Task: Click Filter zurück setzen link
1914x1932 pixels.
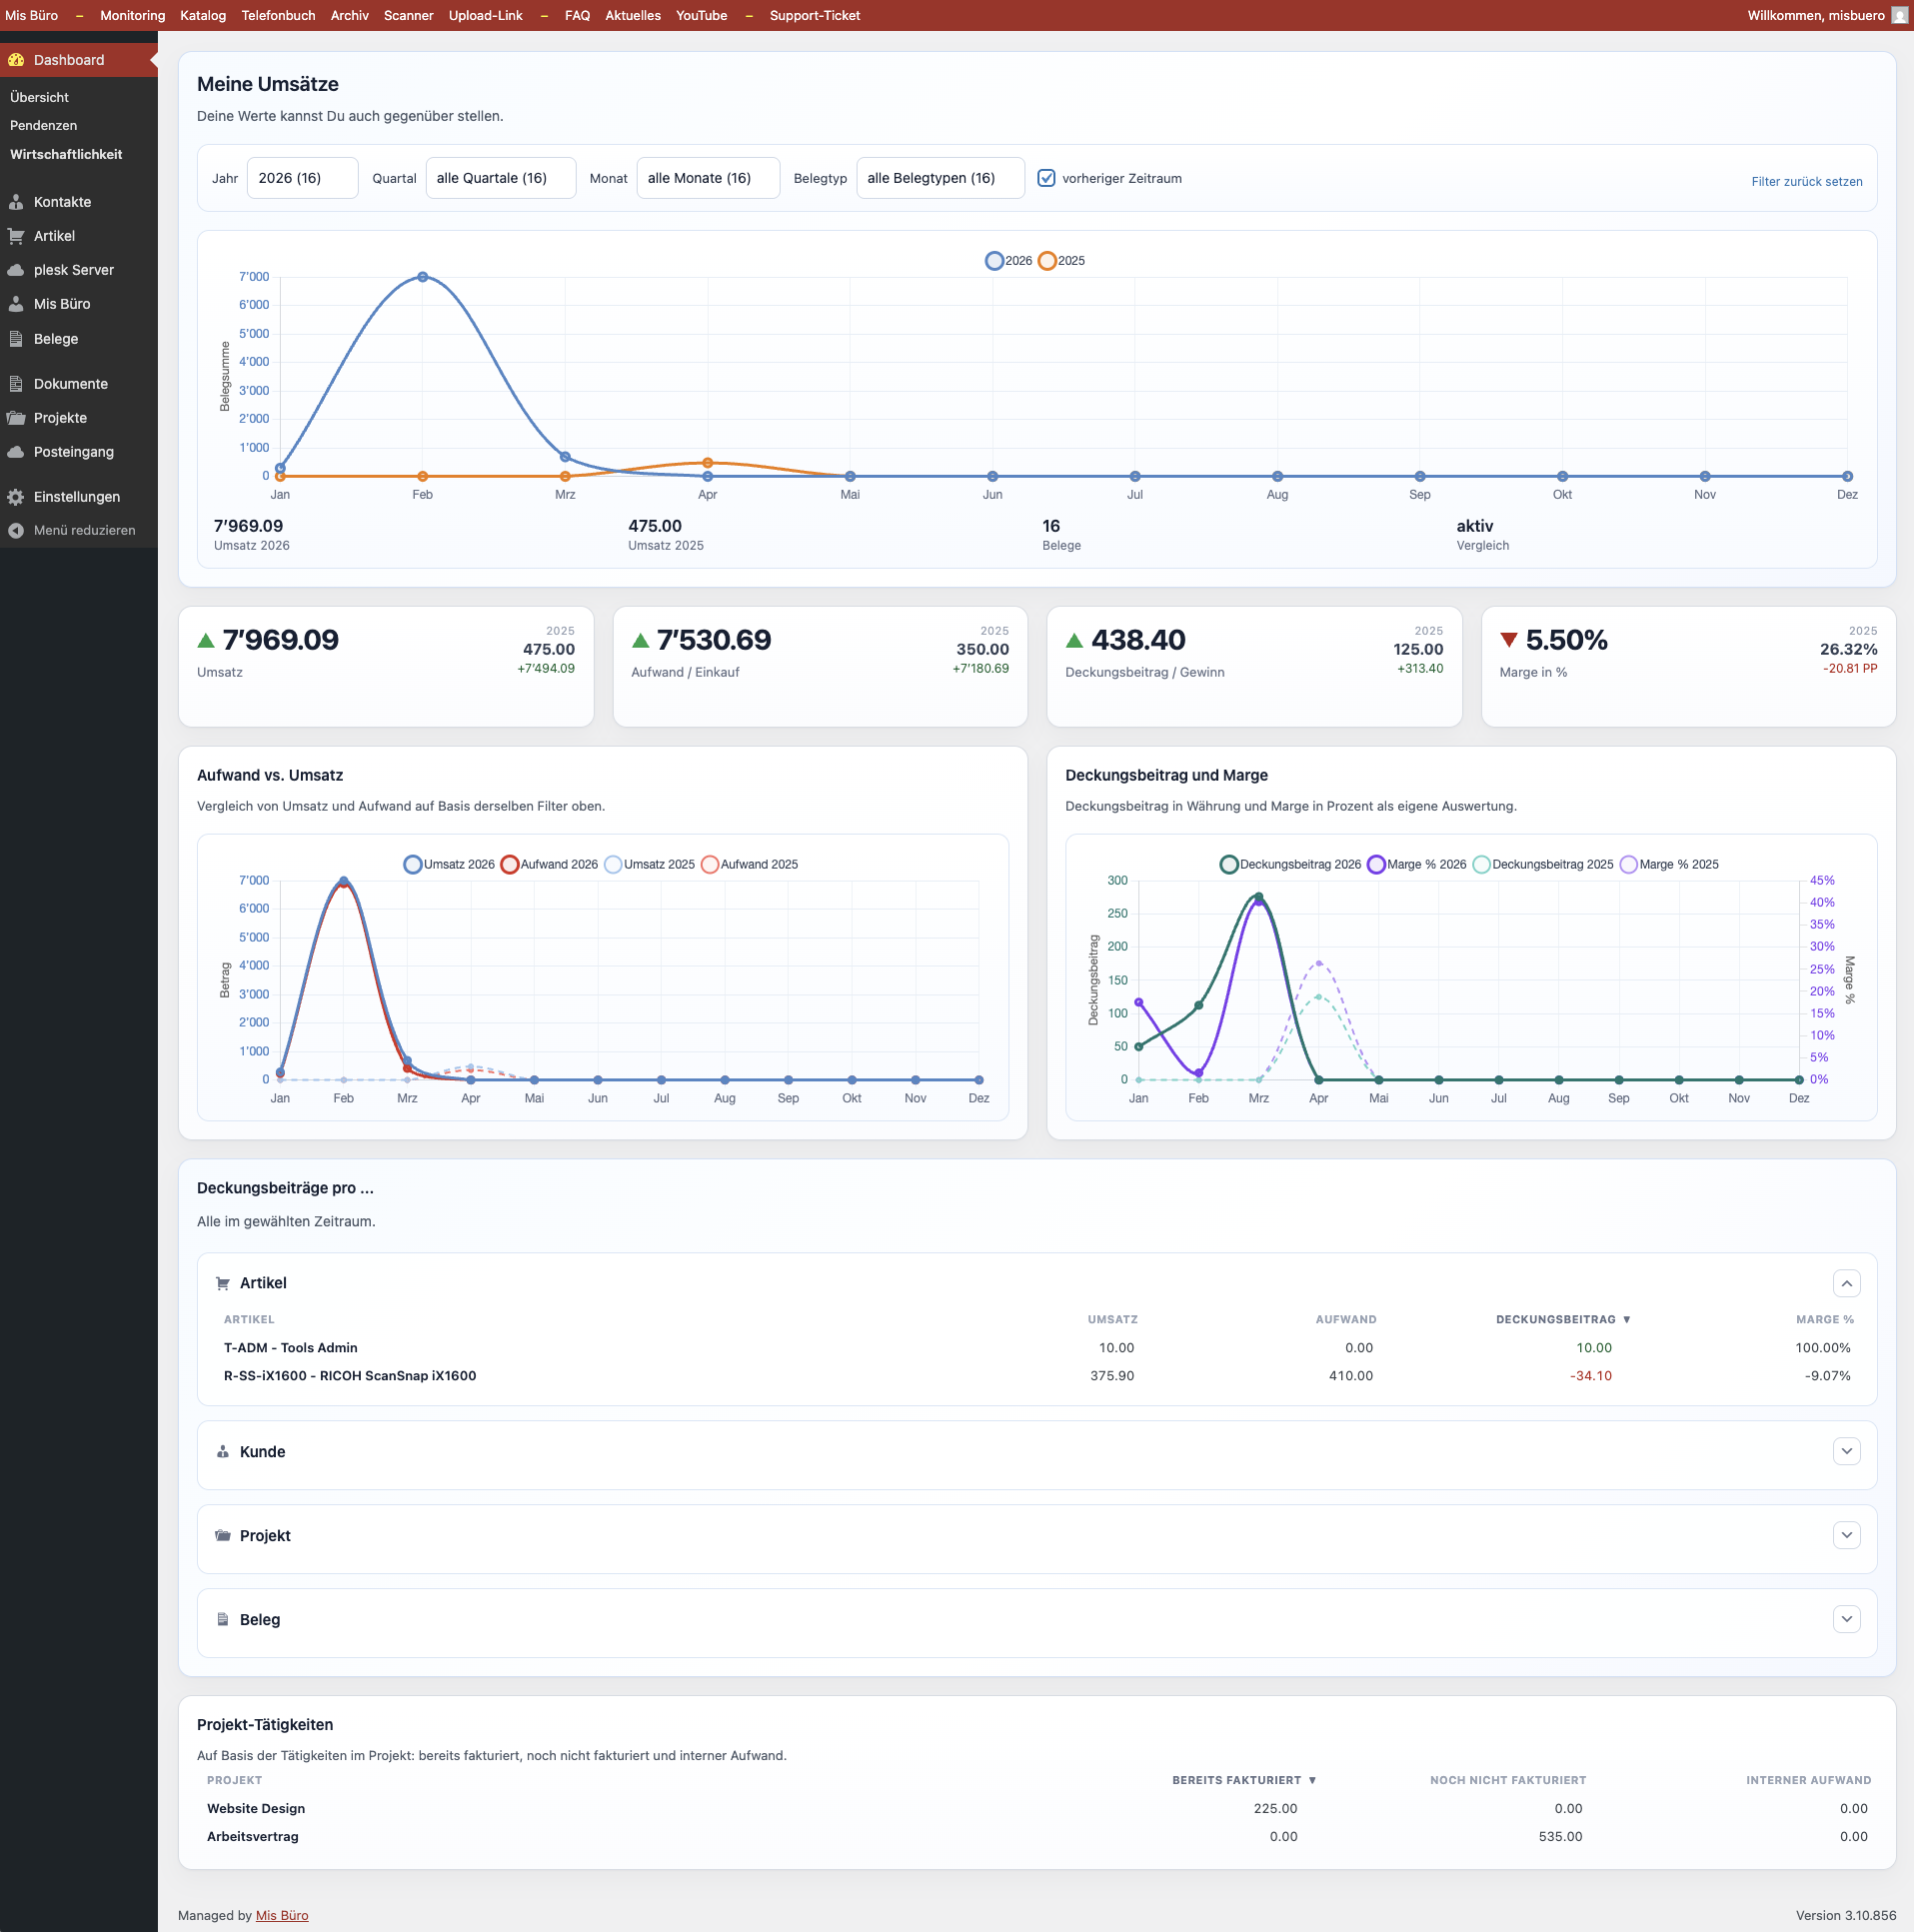Action: click(x=1806, y=181)
